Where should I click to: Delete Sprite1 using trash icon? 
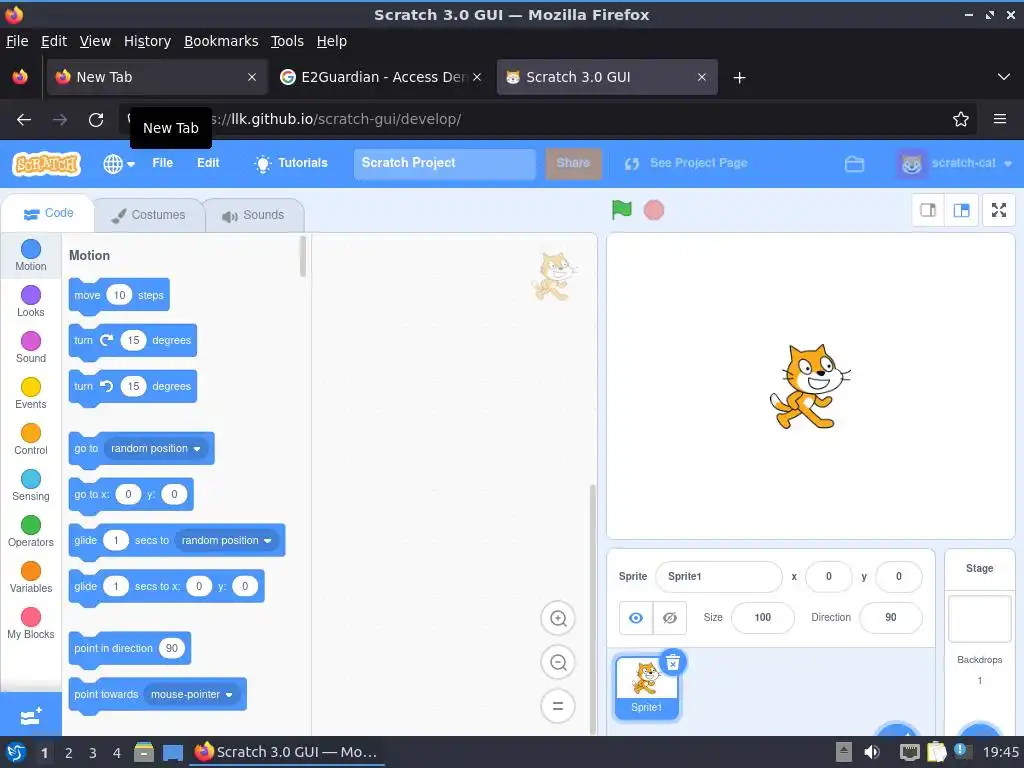(673, 663)
